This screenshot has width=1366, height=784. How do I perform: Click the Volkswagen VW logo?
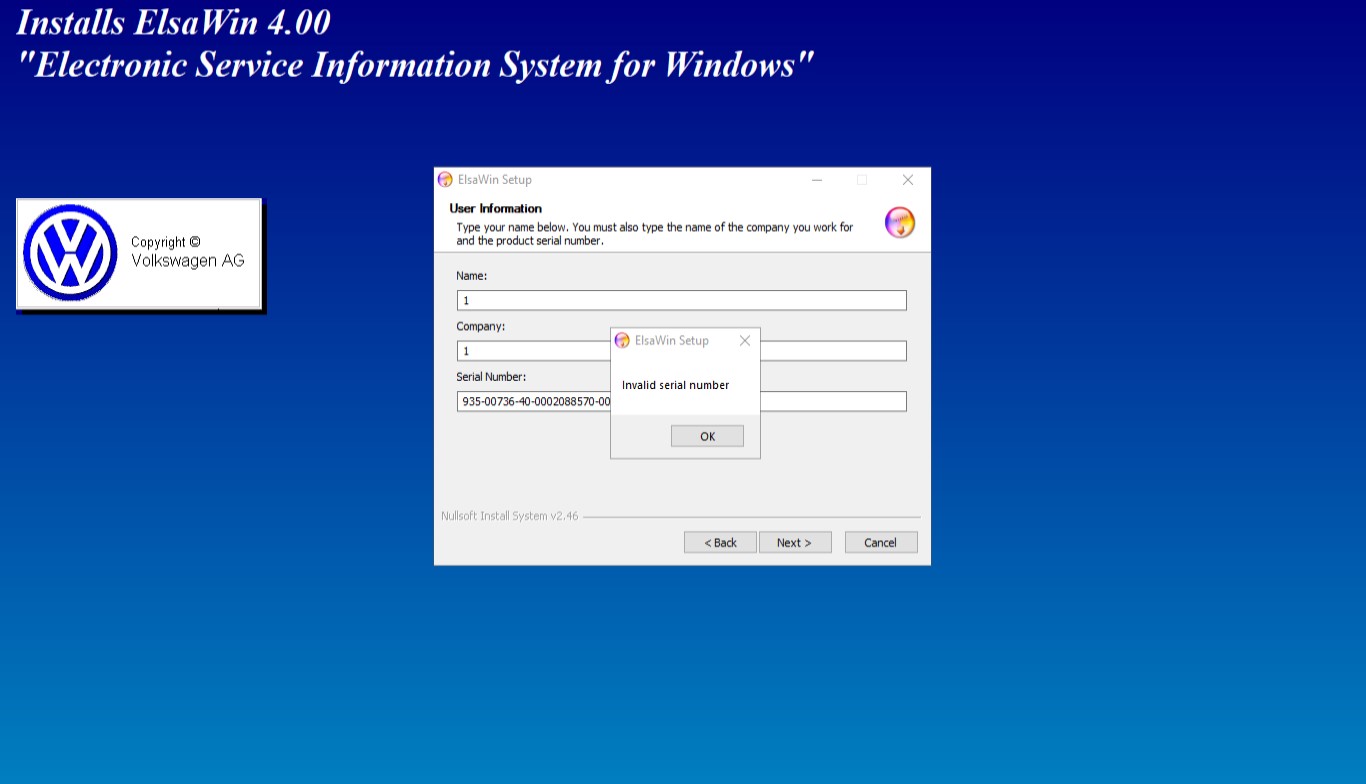tap(70, 254)
